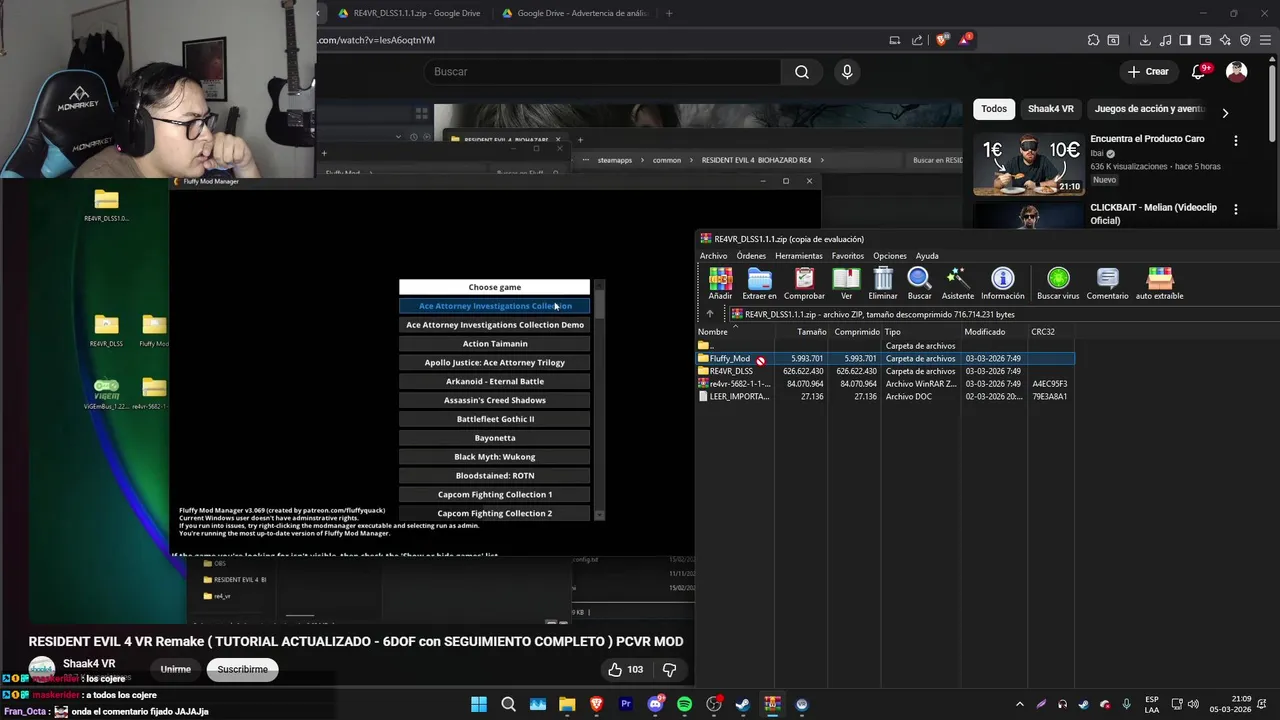Like the video with thumbs up
The height and width of the screenshot is (720, 1280).
pyautogui.click(x=615, y=670)
